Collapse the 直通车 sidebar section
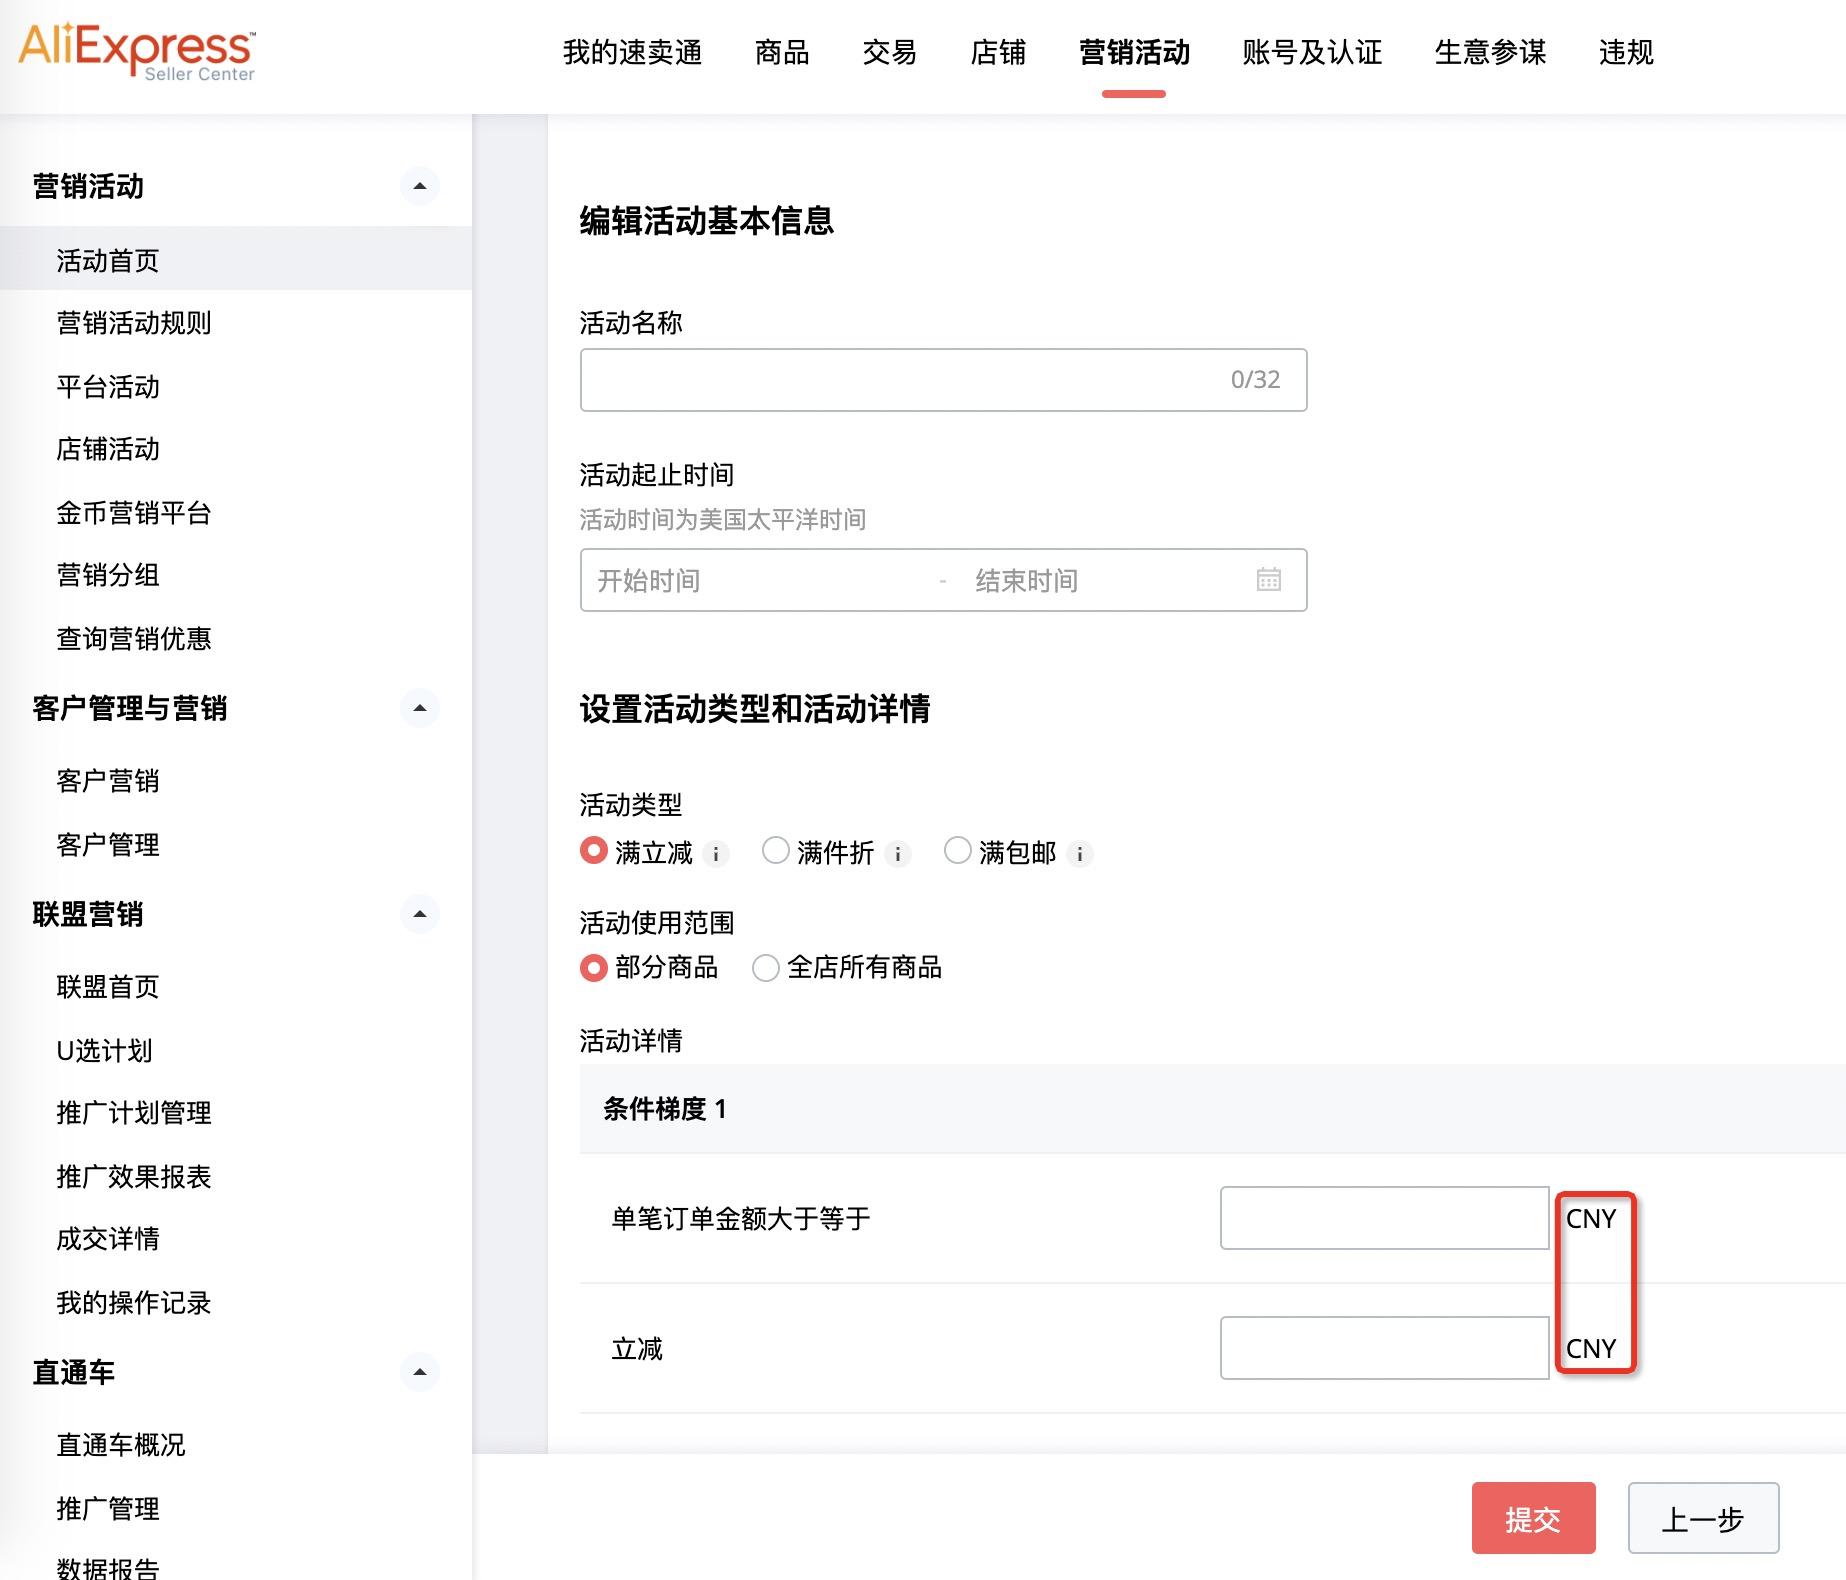 tap(420, 1372)
